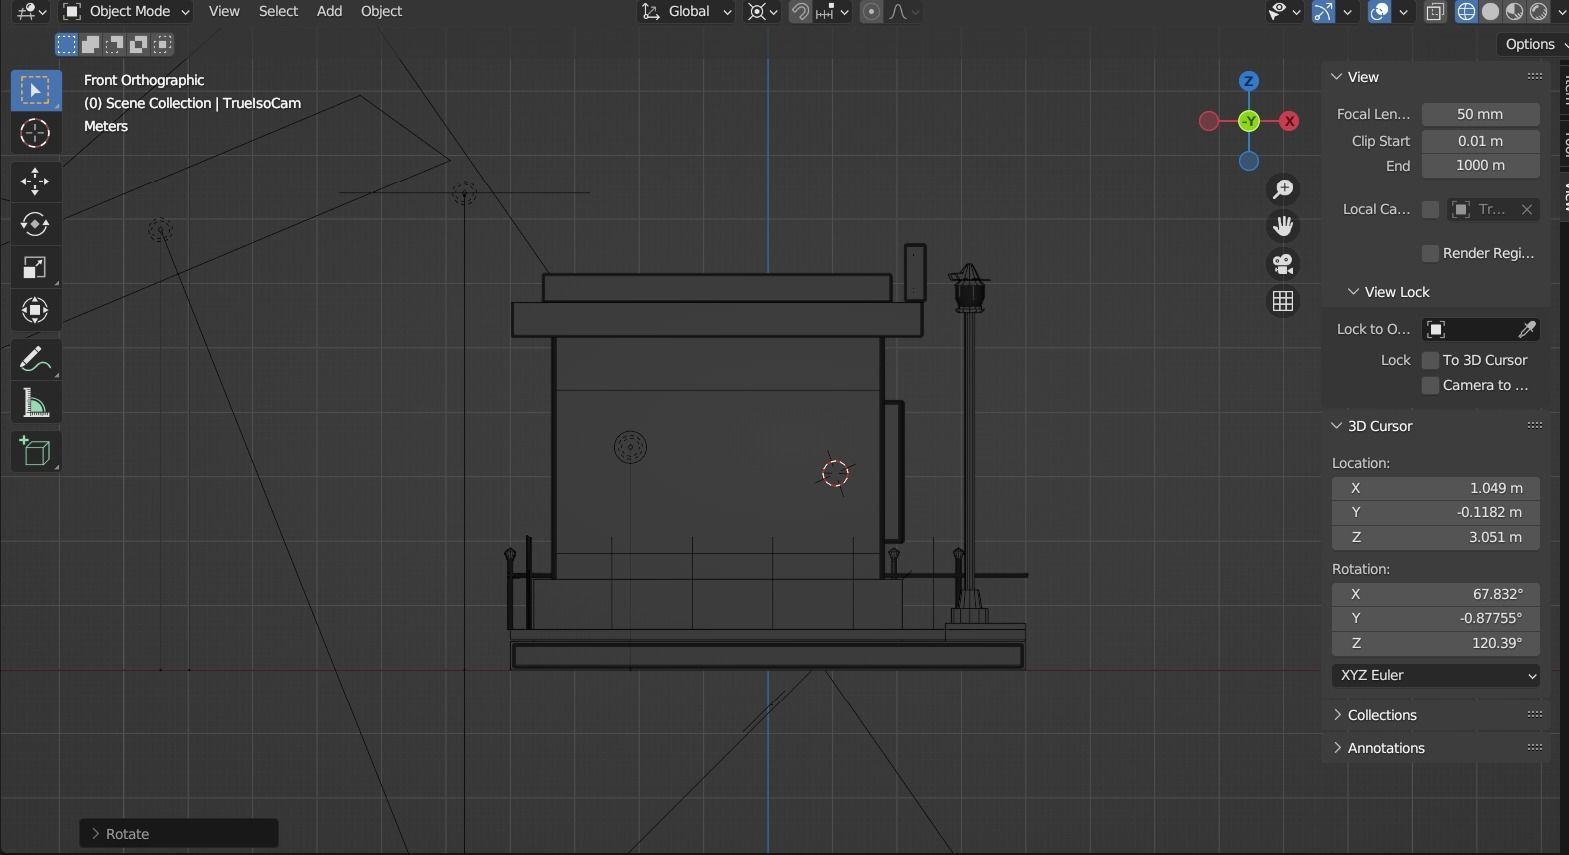Viewport: 1569px width, 855px height.
Task: Select the Select Box tool
Action: pyautogui.click(x=35, y=90)
